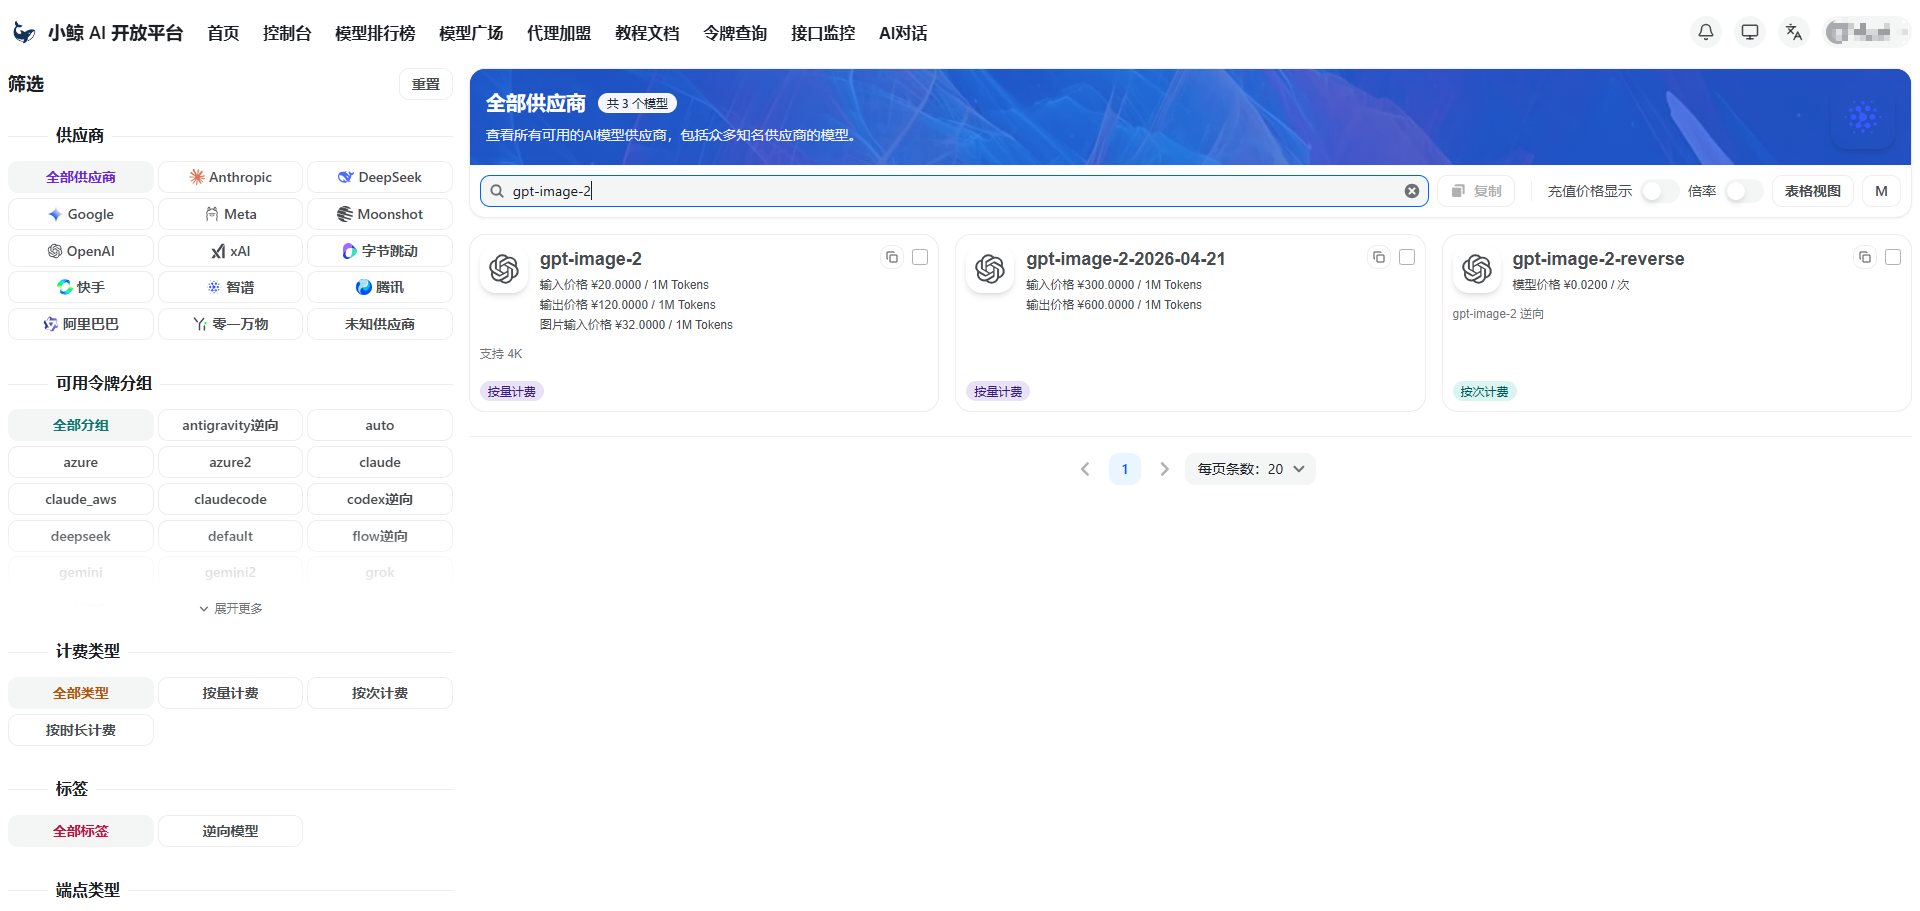The height and width of the screenshot is (911, 1920).
Task: Toggle 充值价格显示 switch
Action: pos(1659,191)
